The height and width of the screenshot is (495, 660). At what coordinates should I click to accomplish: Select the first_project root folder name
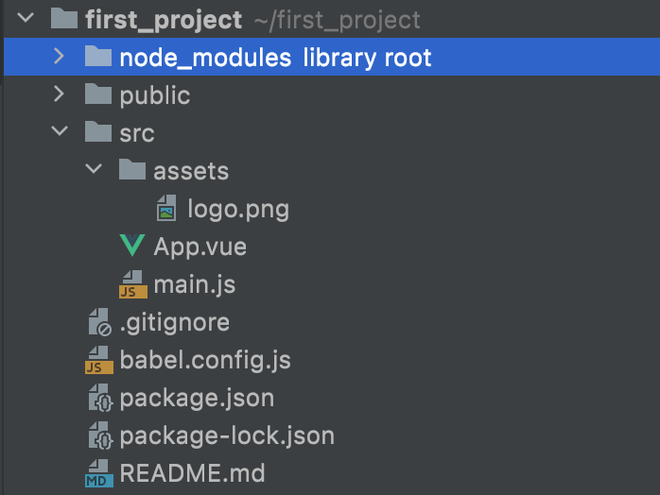coord(164,20)
